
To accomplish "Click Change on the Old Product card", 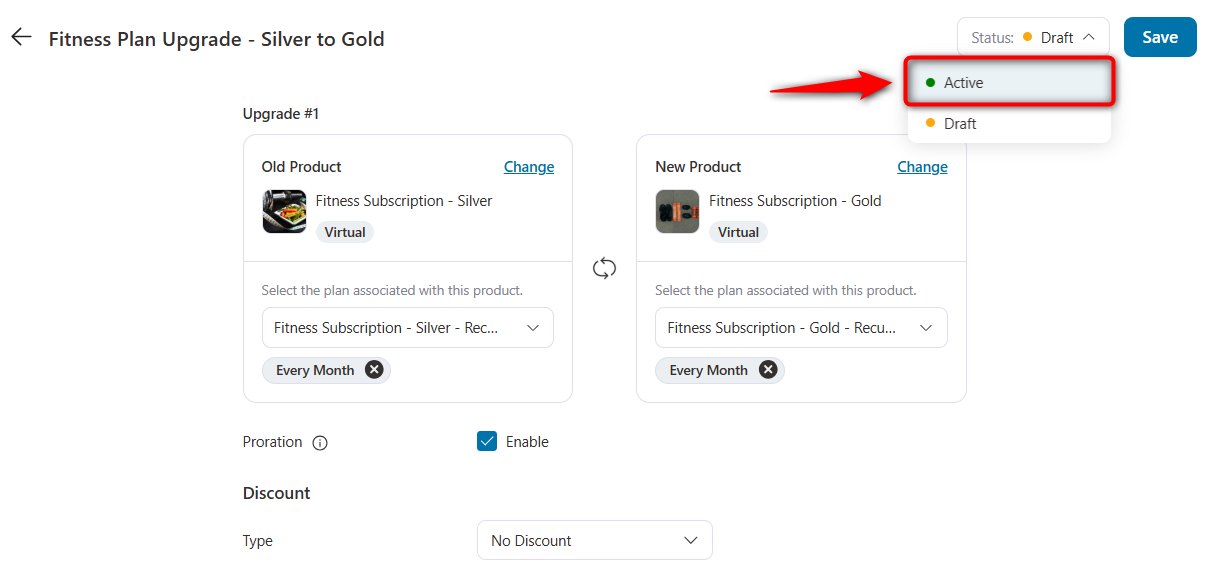I will tap(528, 166).
